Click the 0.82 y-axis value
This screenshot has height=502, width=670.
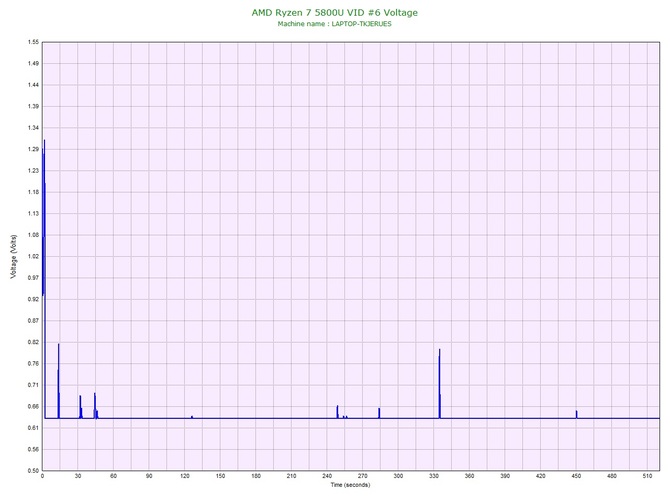pyautogui.click(x=33, y=342)
